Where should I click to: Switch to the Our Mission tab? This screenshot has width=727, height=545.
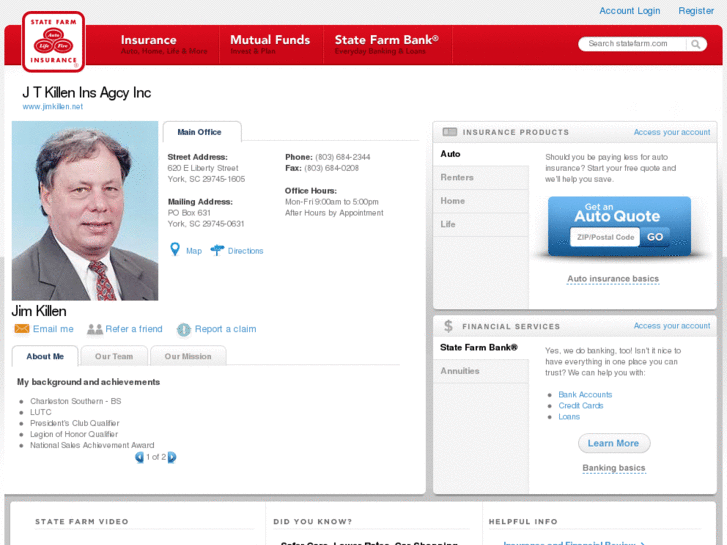tap(188, 356)
